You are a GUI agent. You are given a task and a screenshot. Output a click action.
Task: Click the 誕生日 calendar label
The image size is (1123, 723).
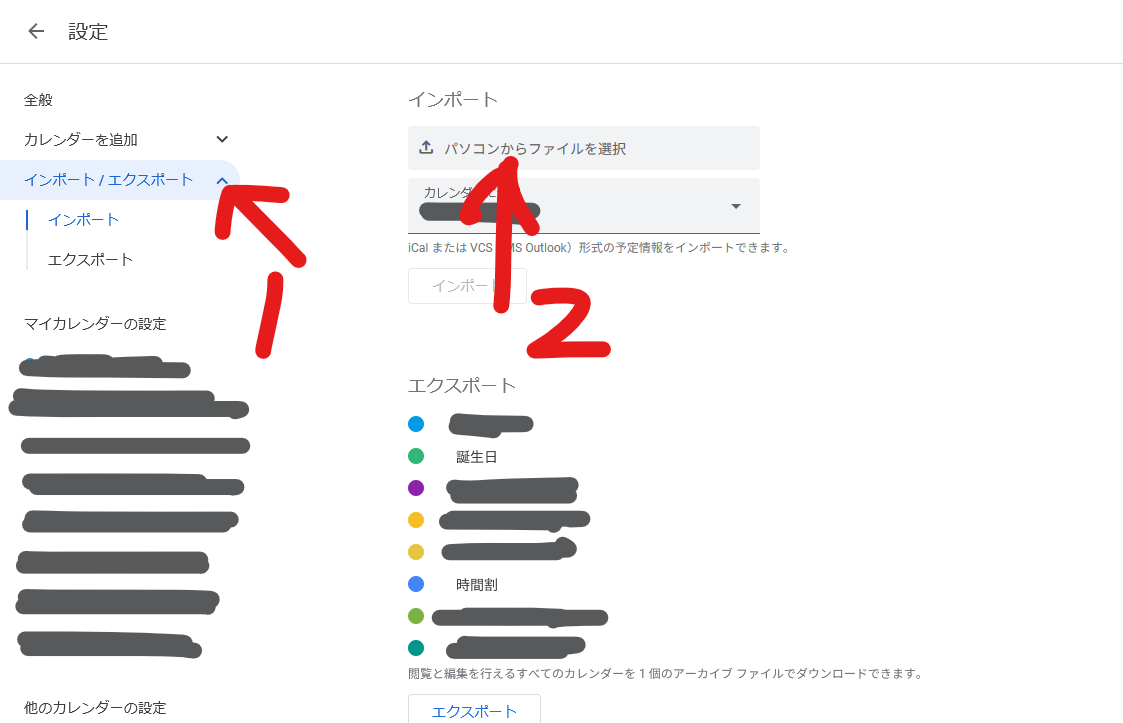click(477, 456)
